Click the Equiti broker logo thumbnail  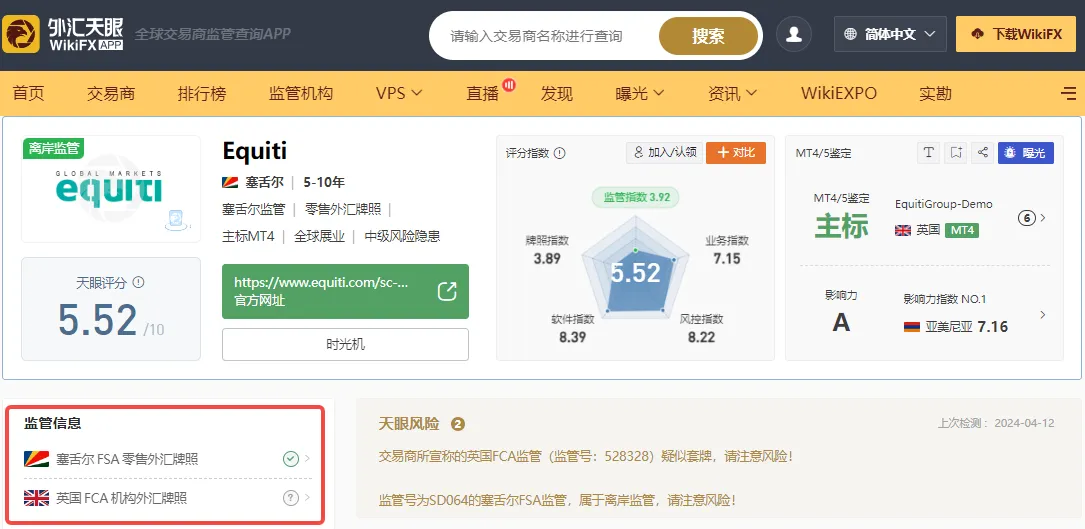(111, 188)
